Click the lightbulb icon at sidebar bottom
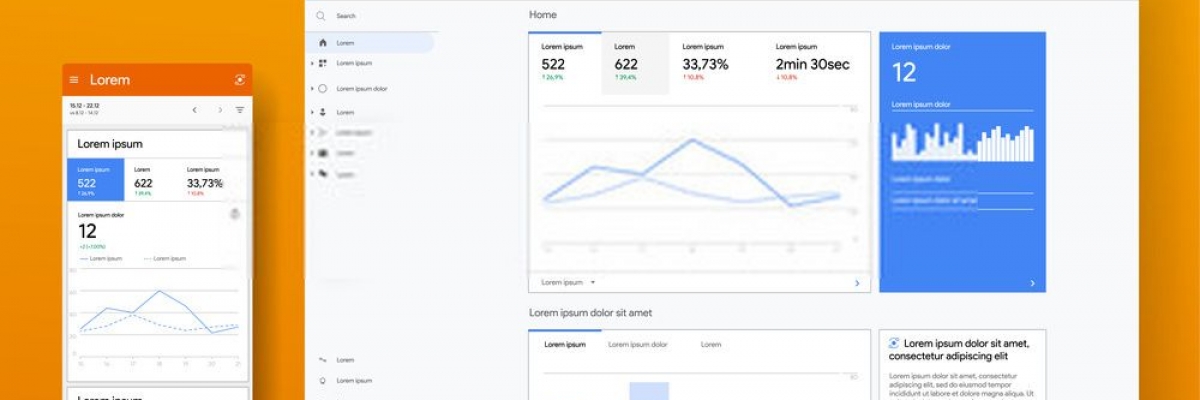This screenshot has height=400, width=1200. 323,380
